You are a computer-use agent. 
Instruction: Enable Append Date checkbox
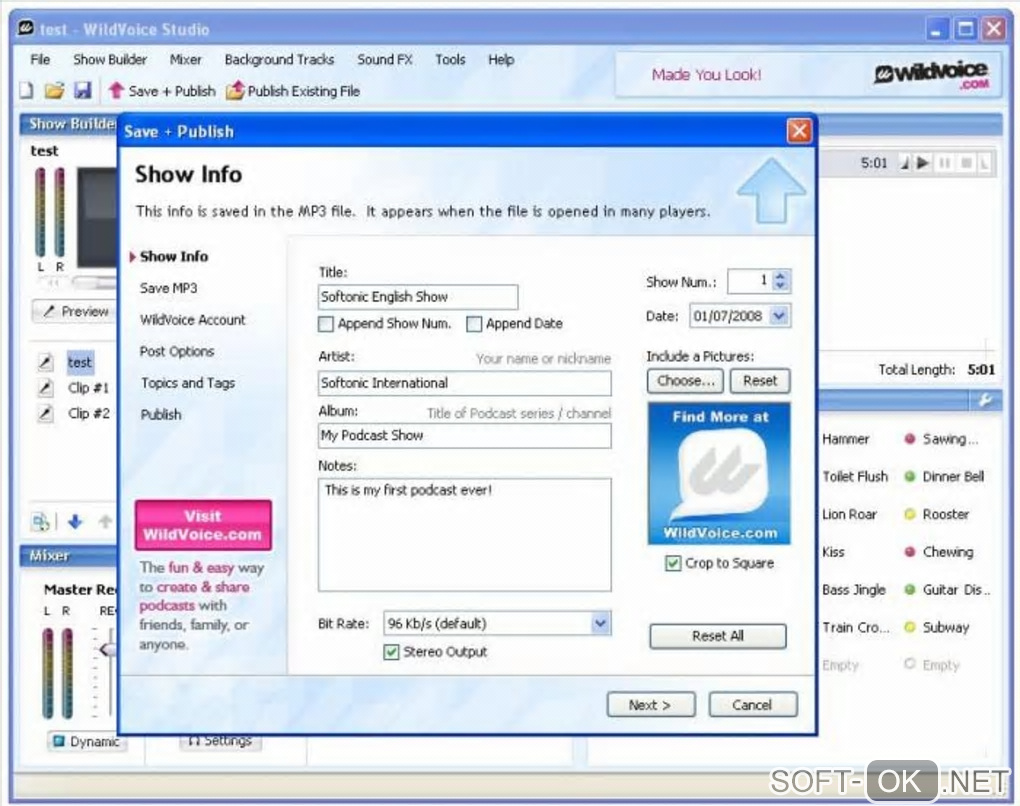click(474, 323)
